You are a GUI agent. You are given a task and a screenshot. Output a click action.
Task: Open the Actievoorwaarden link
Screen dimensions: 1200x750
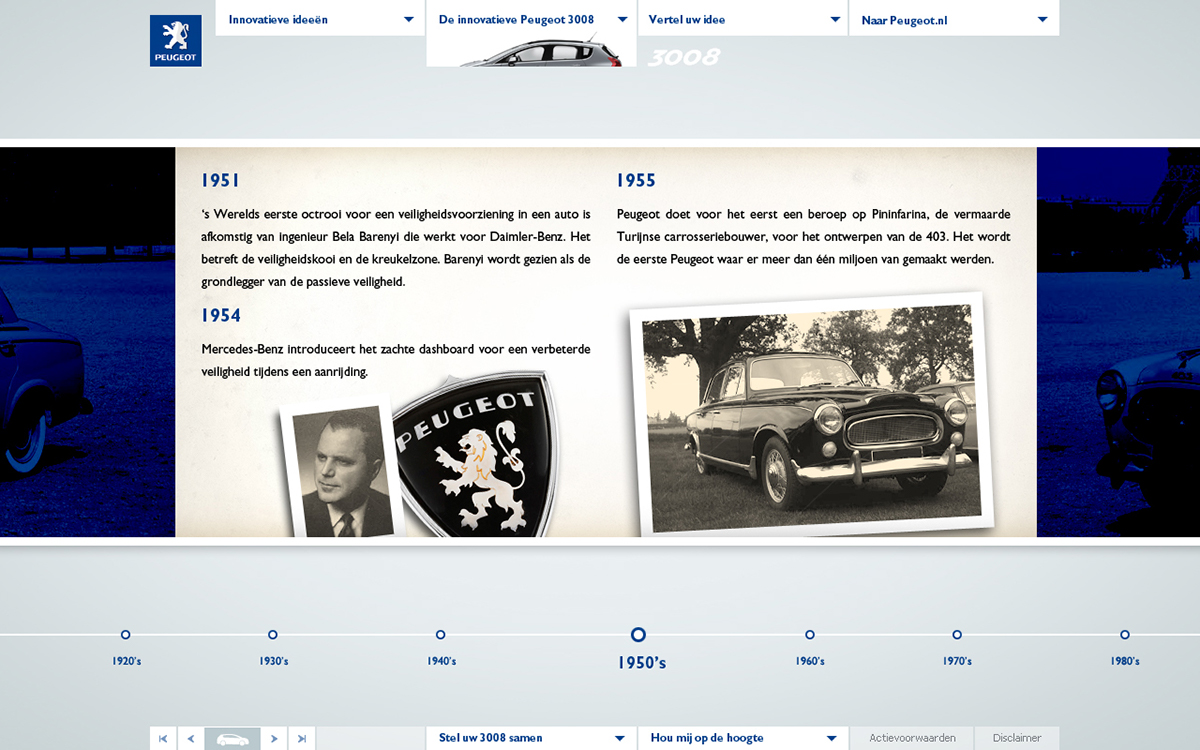coord(912,739)
